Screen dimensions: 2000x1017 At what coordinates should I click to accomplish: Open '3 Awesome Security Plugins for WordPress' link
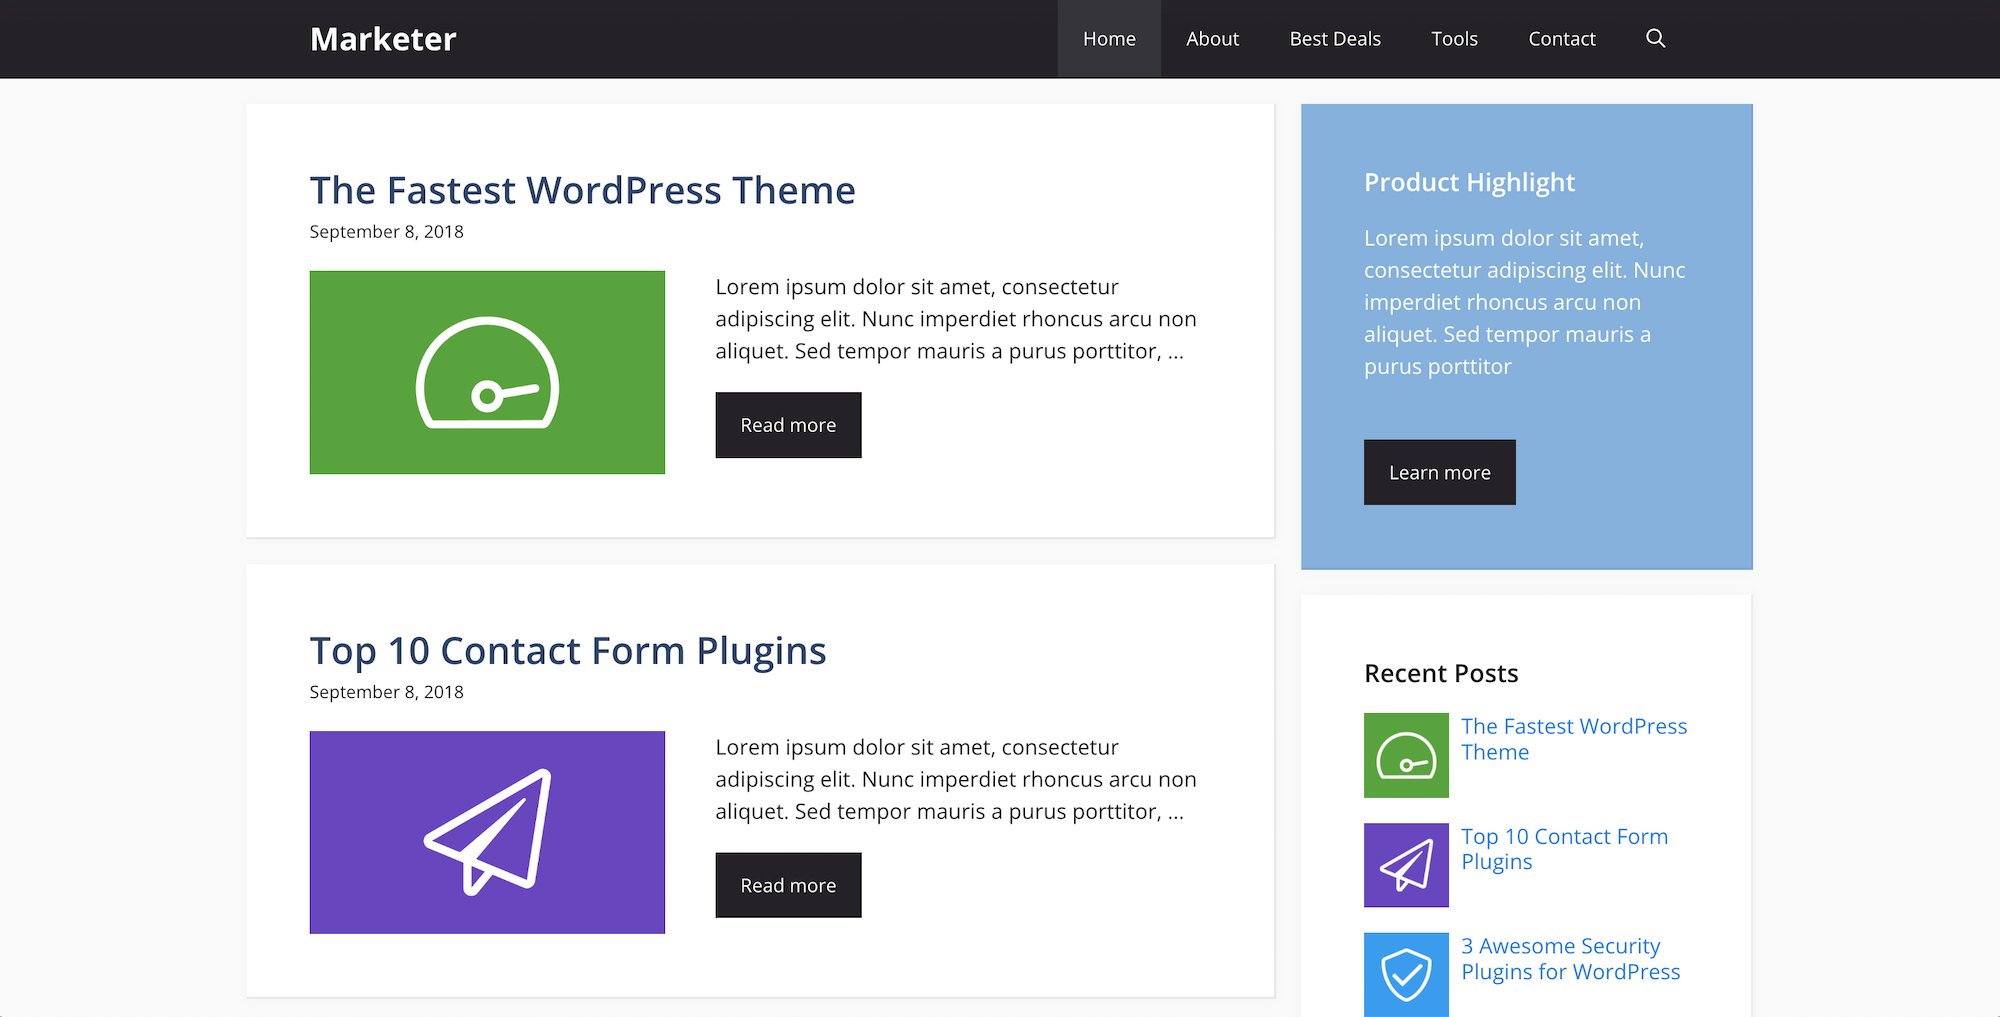click(x=1570, y=959)
